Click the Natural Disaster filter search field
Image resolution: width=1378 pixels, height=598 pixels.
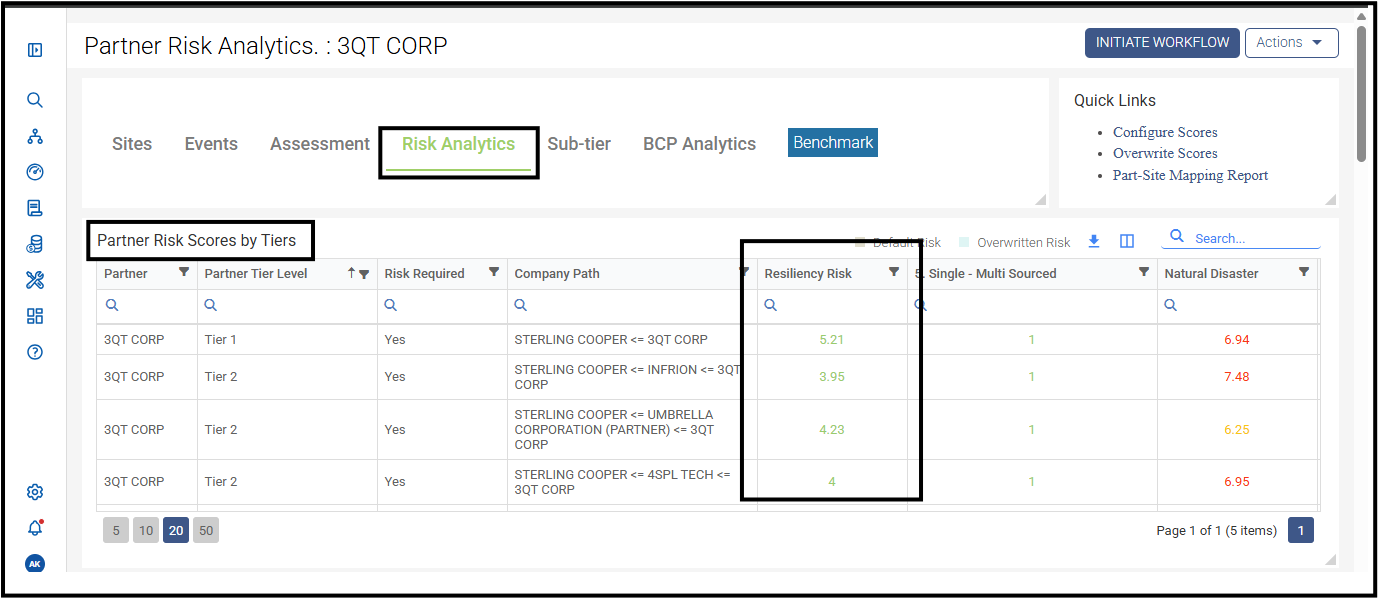(1237, 306)
